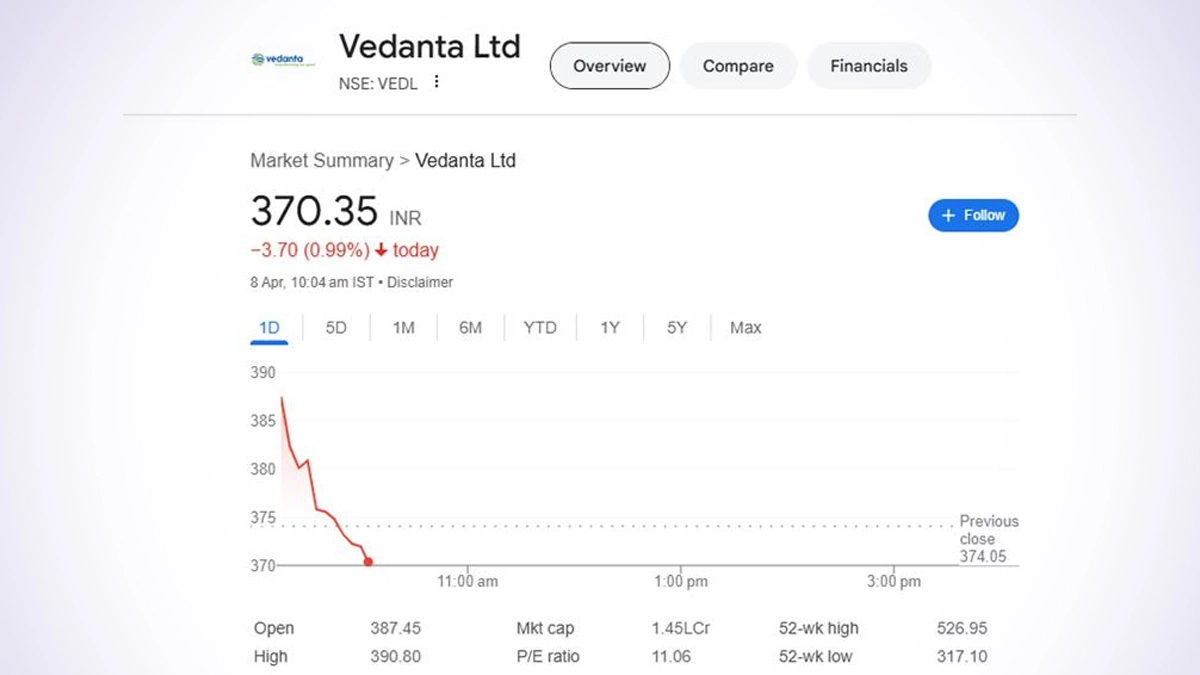This screenshot has width=1200, height=675.
Task: Open the three-dot menu beside NSE: VEDL
Action: (x=436, y=83)
